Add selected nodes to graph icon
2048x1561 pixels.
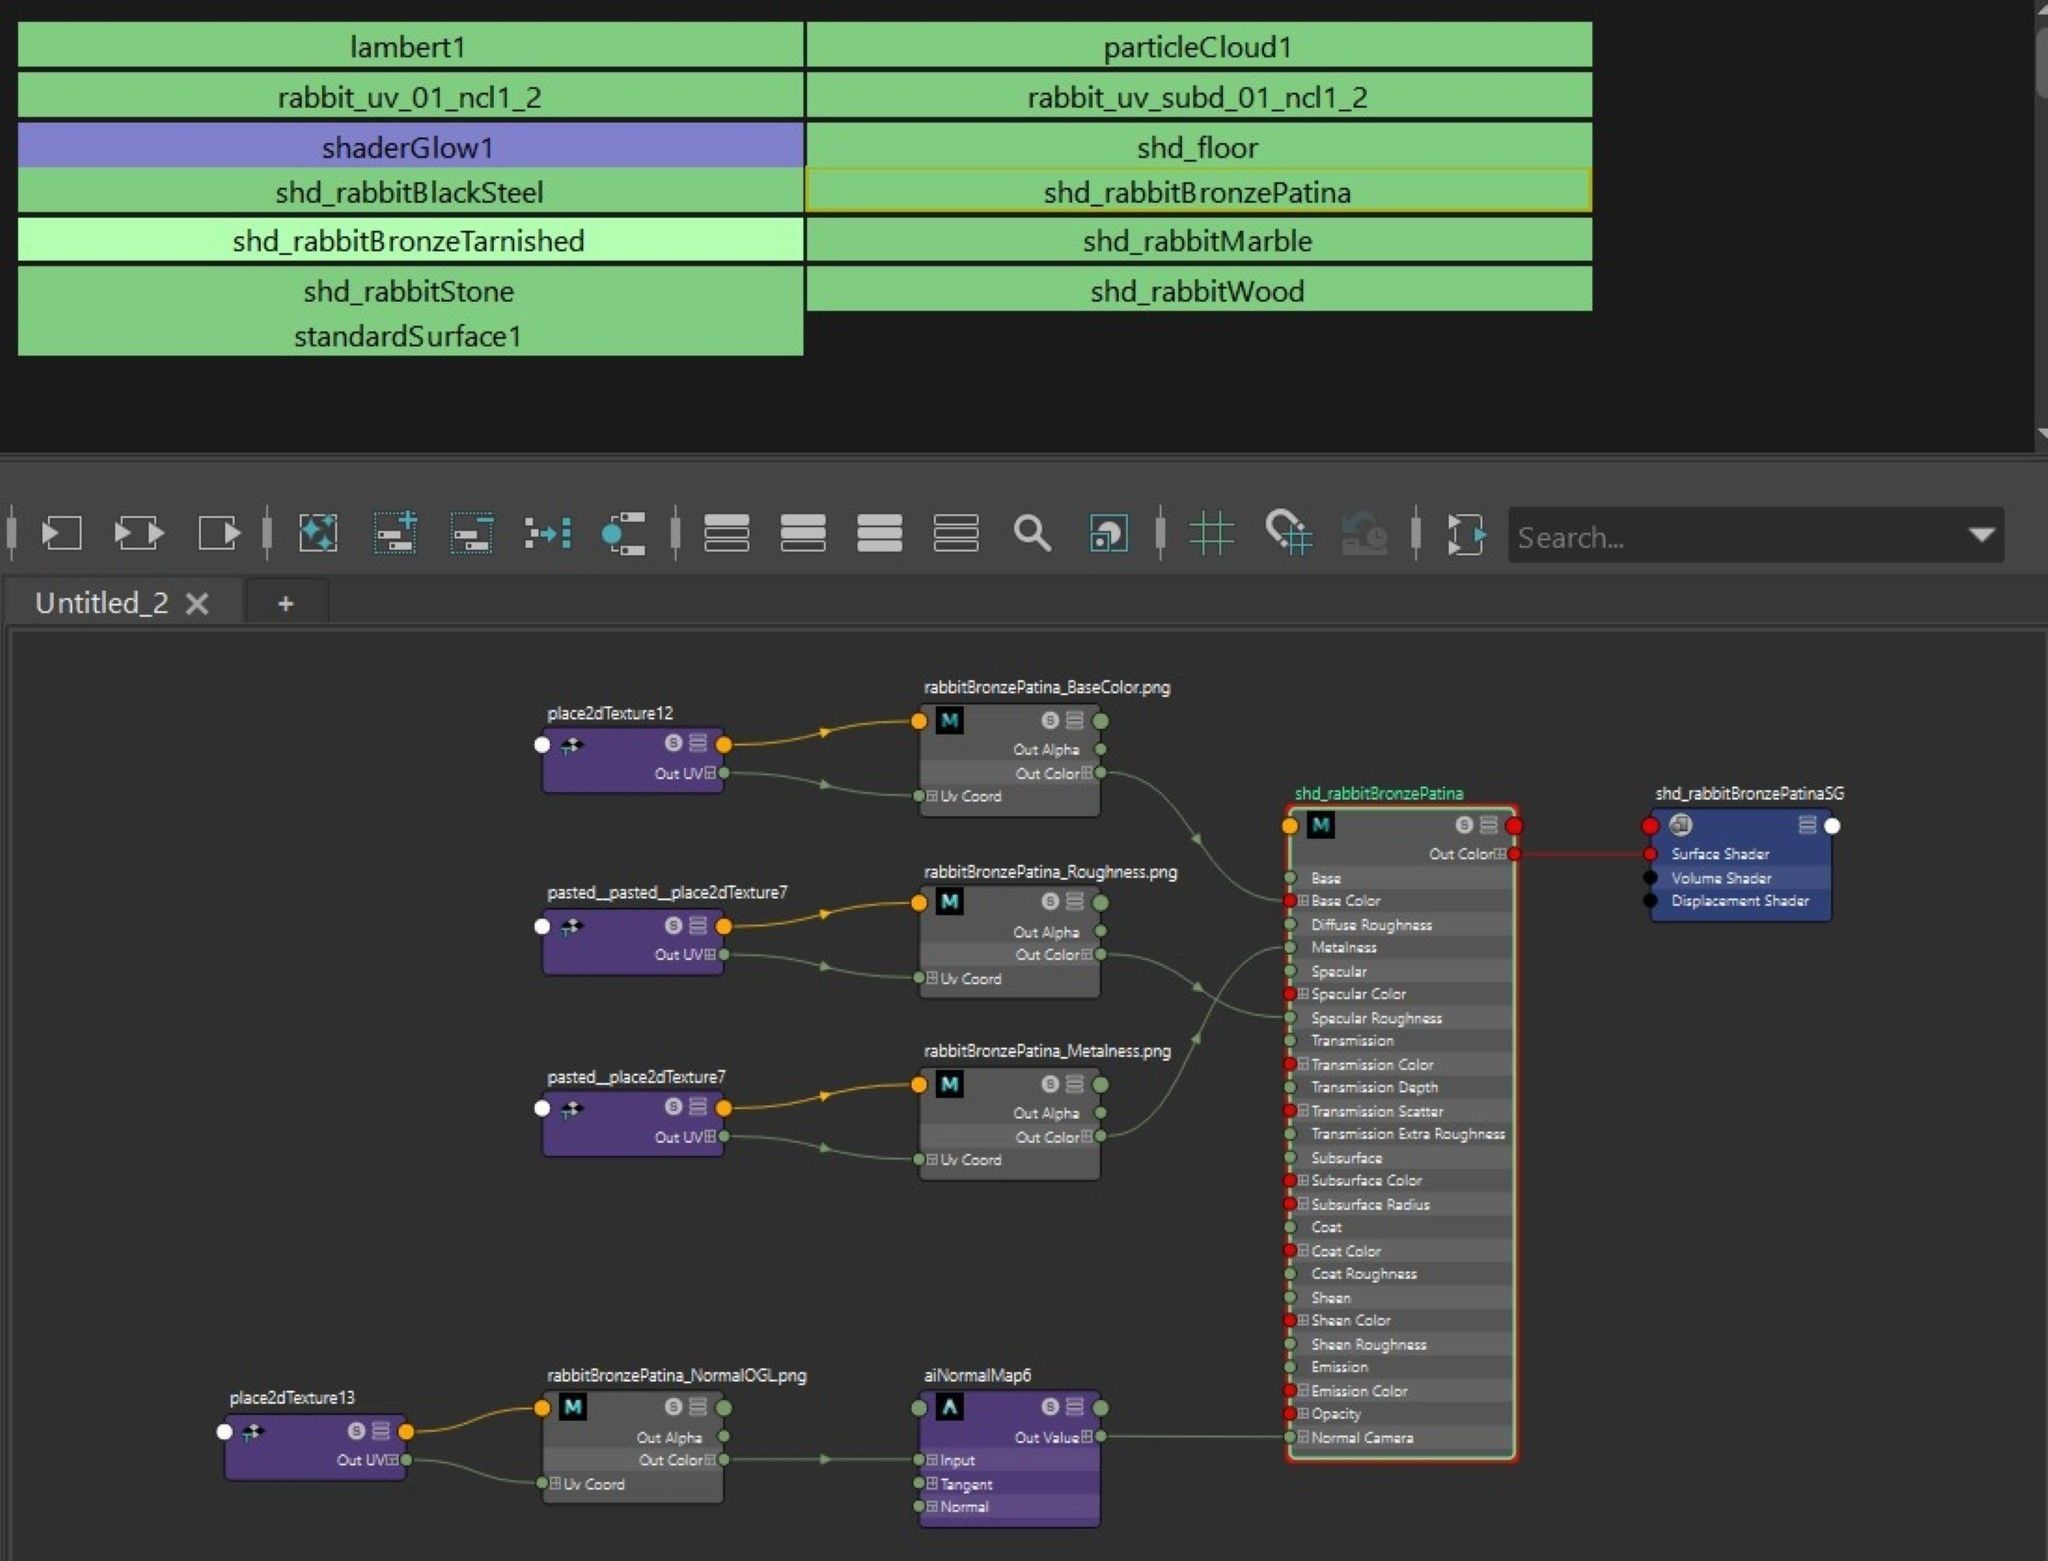395,533
